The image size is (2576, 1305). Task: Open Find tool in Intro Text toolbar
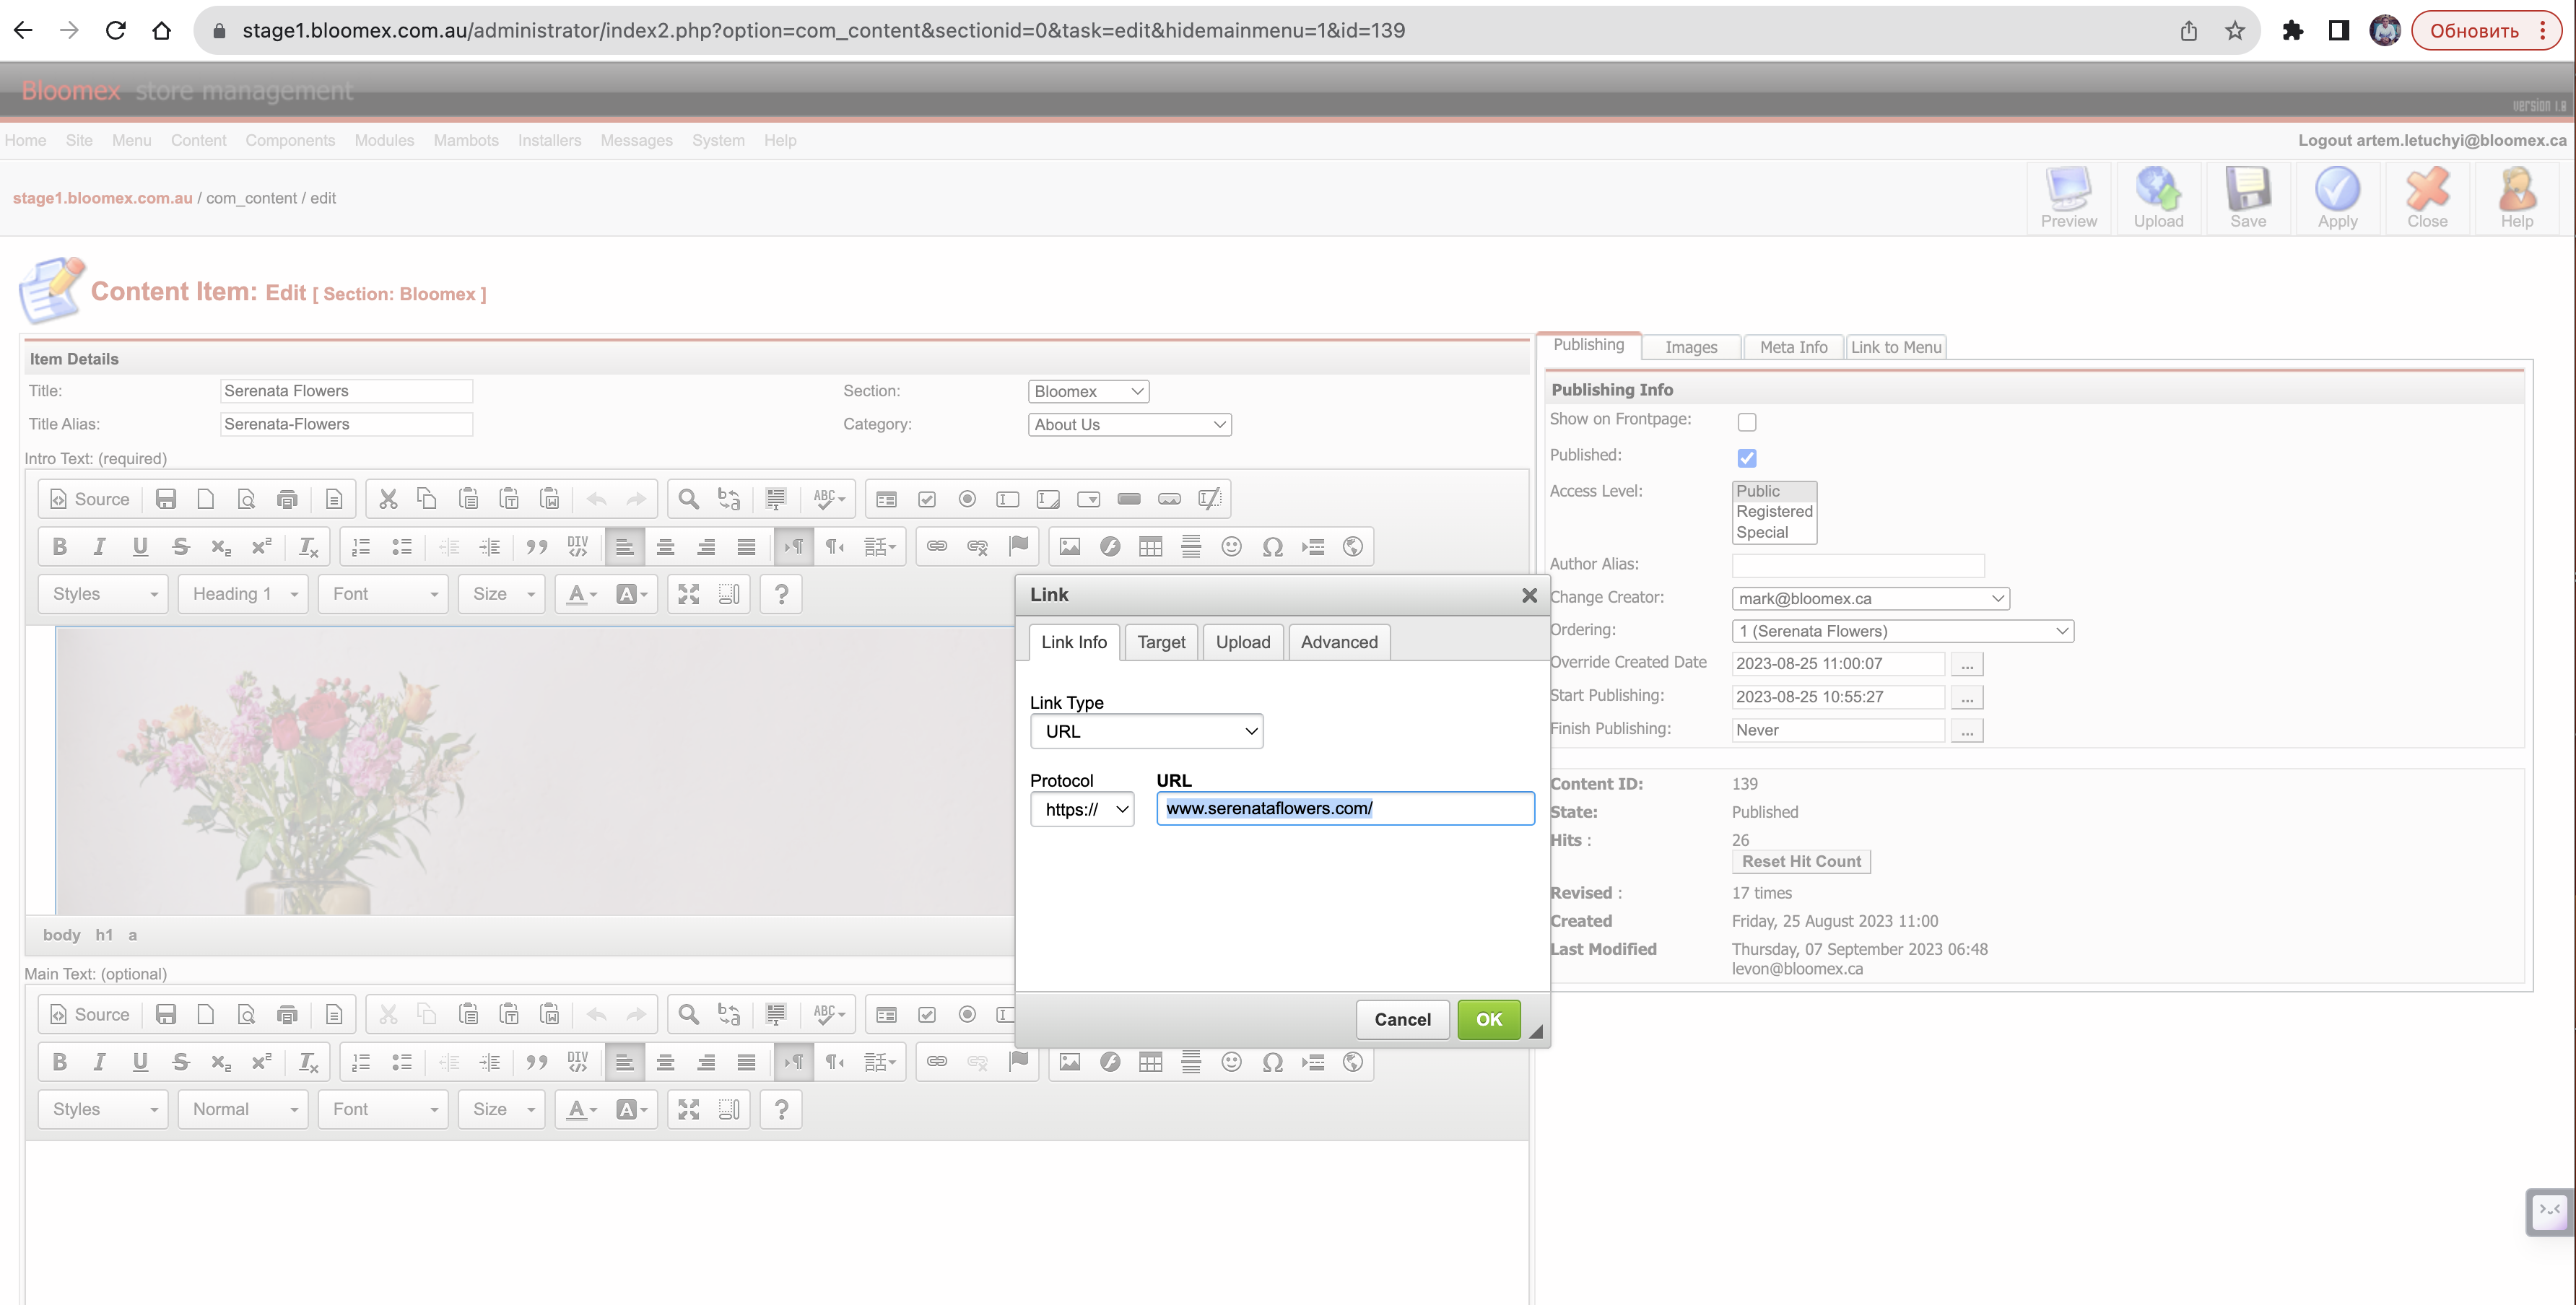click(x=688, y=499)
